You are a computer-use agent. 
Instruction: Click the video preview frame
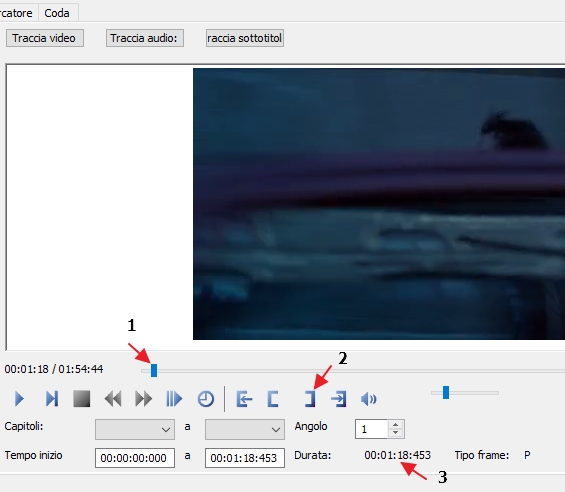pyautogui.click(x=379, y=204)
